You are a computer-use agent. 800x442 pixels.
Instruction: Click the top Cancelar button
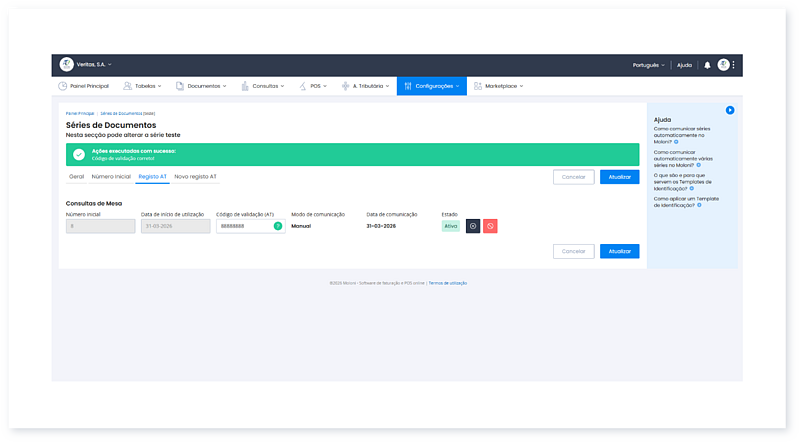[x=573, y=177]
